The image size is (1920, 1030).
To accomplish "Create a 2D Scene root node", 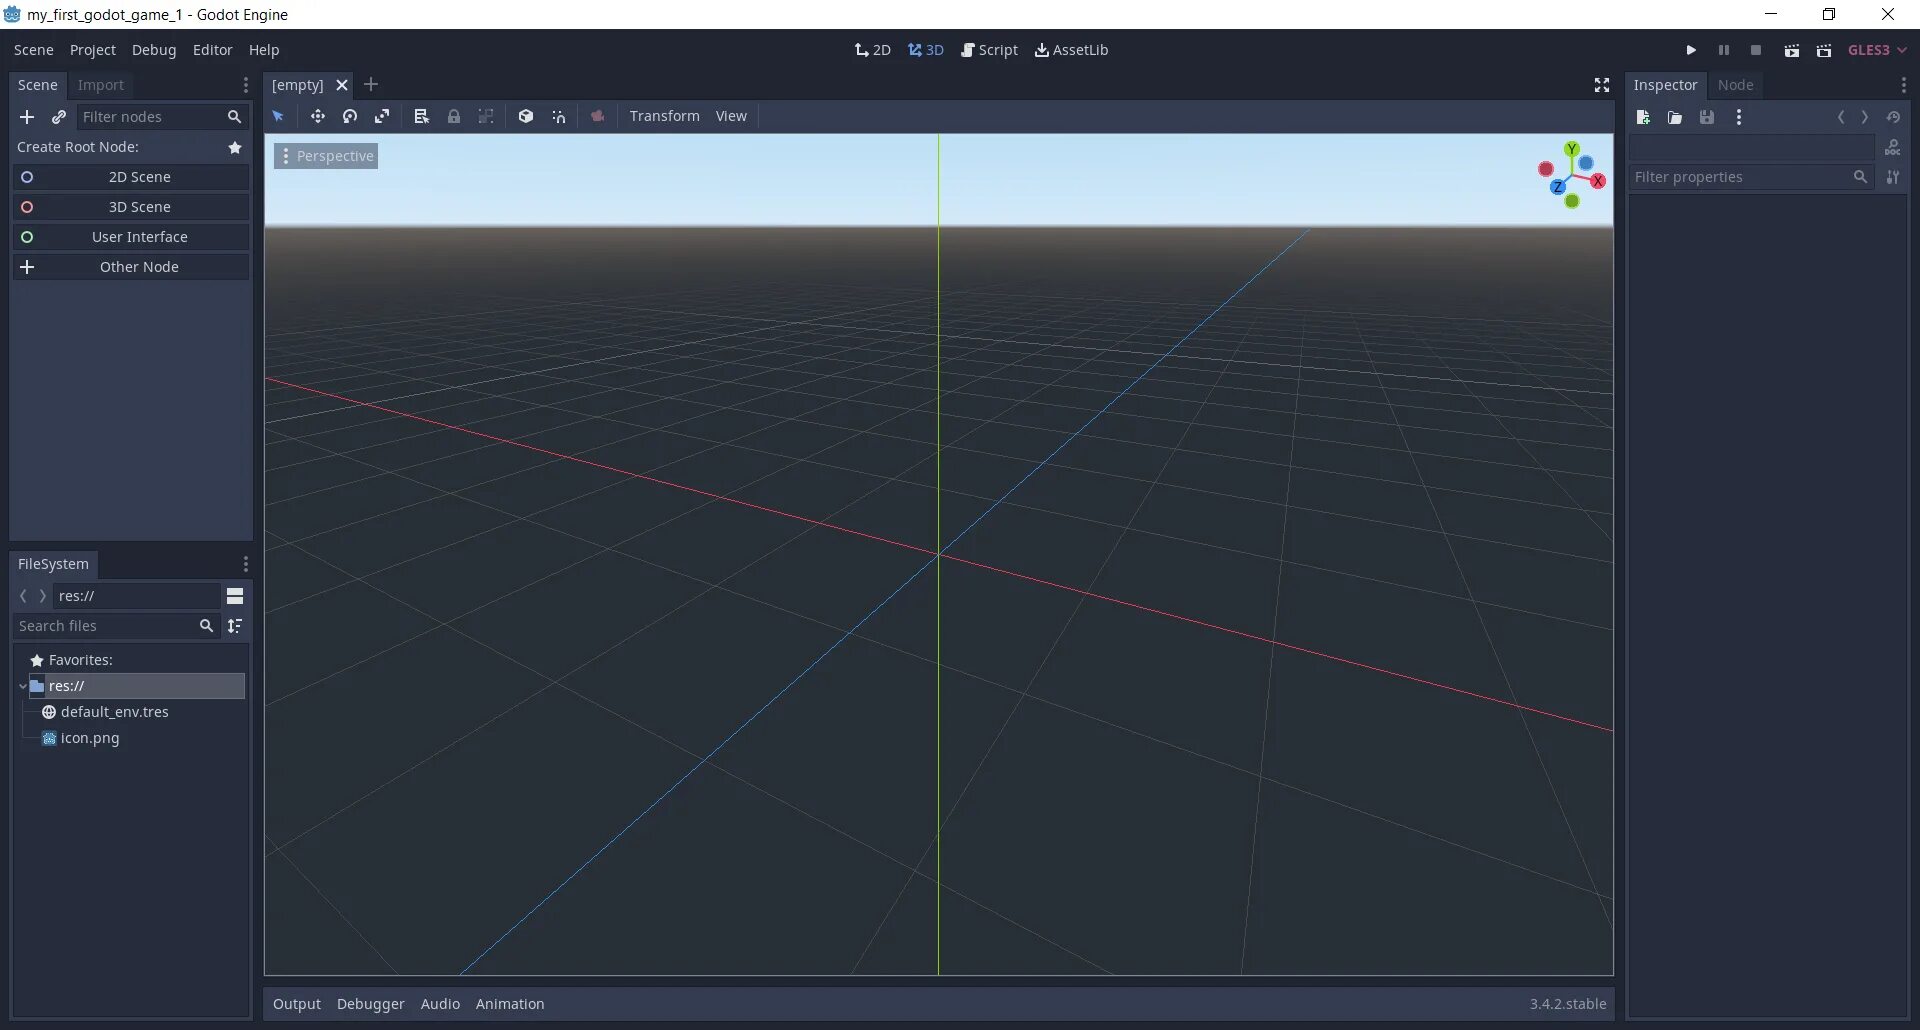I will click(131, 177).
